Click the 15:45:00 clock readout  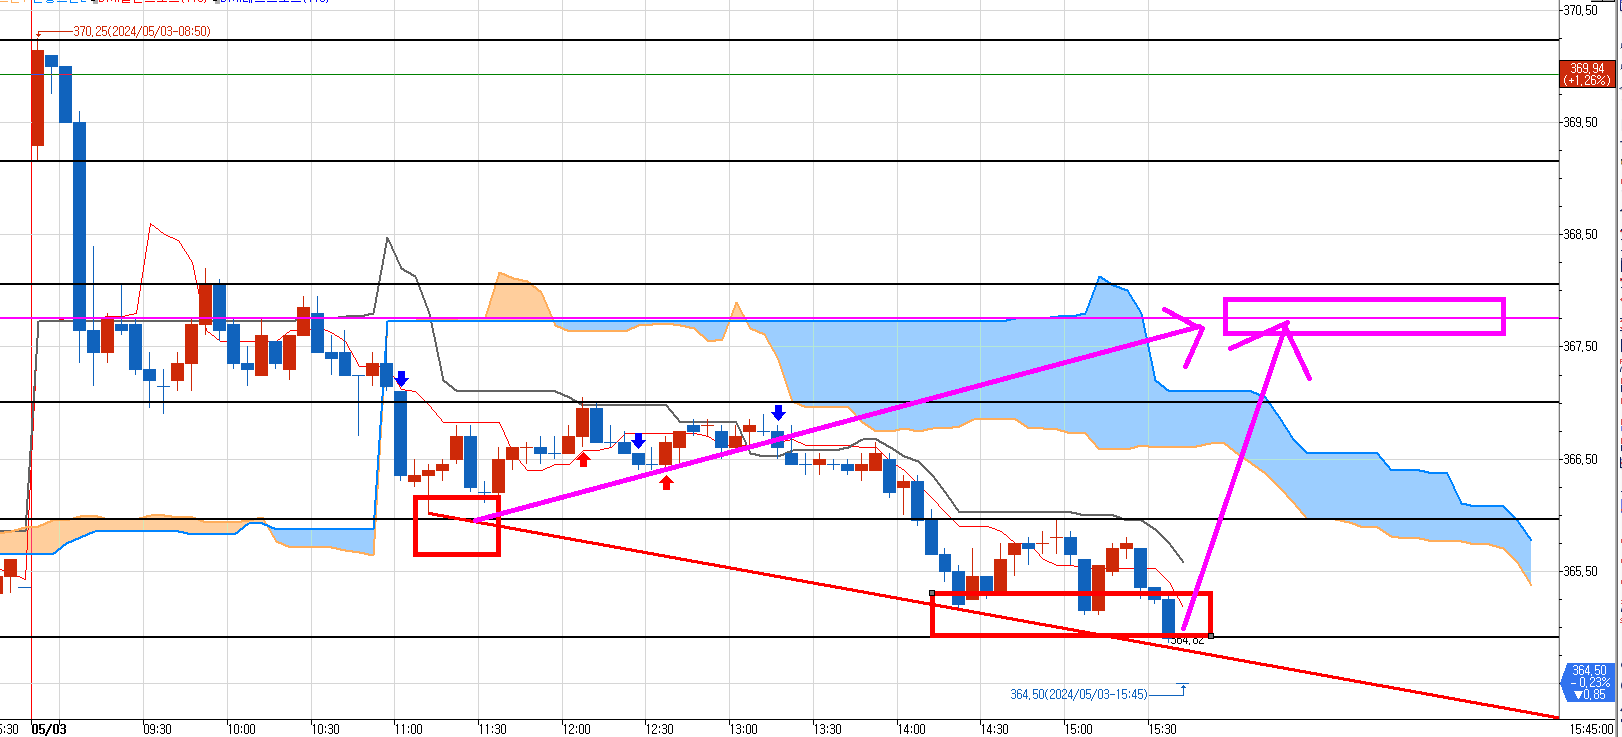tap(1592, 729)
